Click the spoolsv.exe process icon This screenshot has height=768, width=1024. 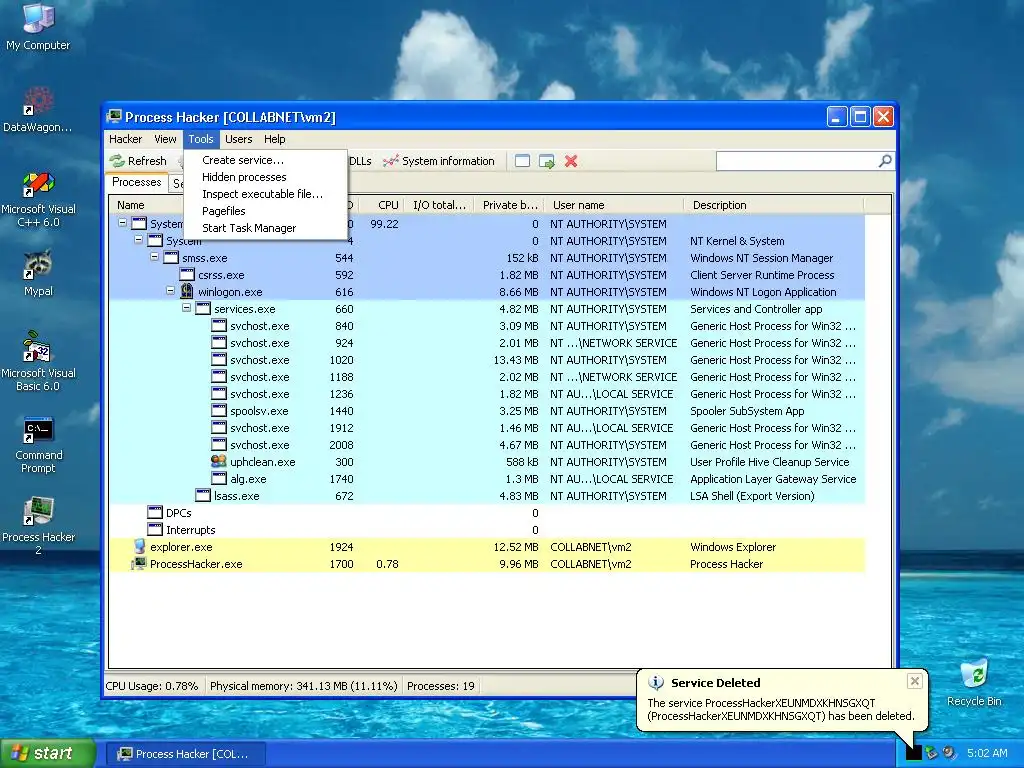point(219,410)
